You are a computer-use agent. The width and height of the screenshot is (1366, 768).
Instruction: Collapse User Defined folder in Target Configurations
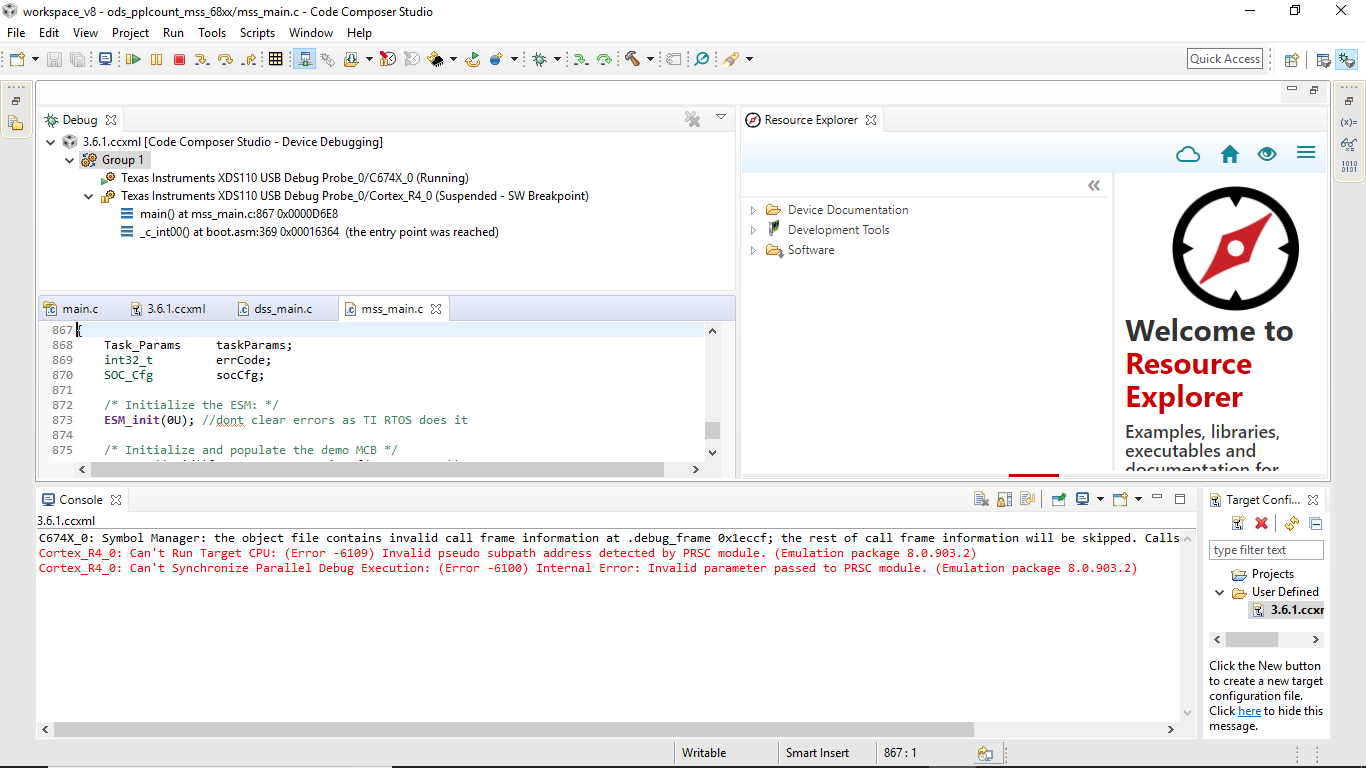pyautogui.click(x=1220, y=592)
